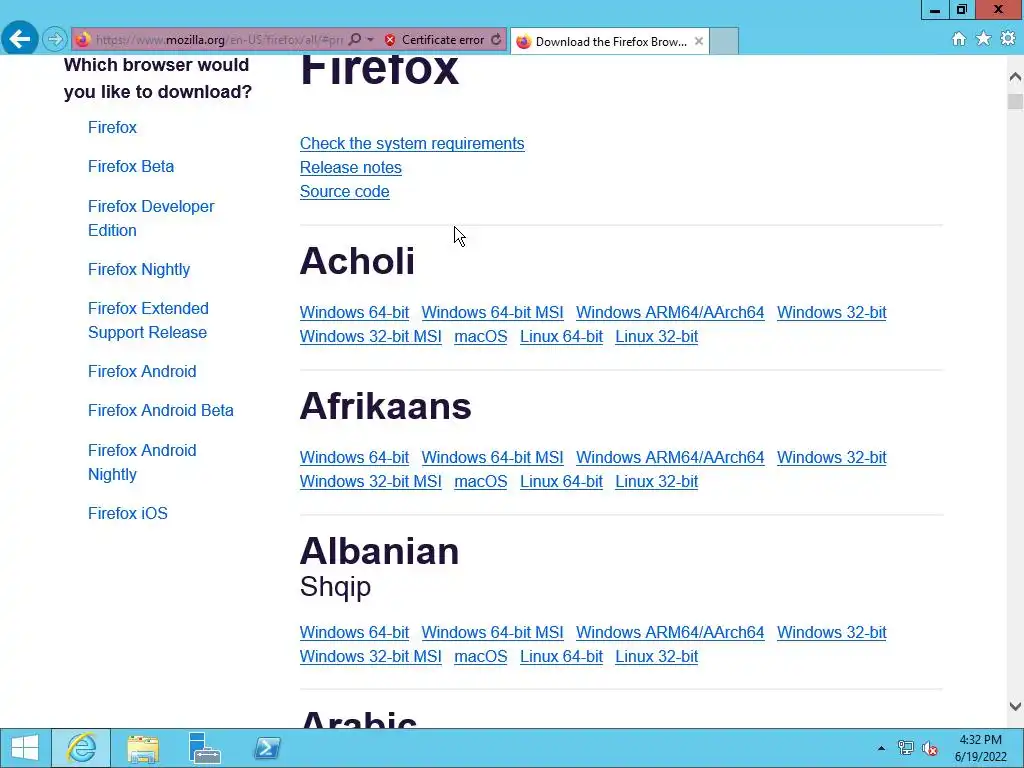1024x768 pixels.
Task: Download Acholi Linux 64-bit
Action: (561, 337)
